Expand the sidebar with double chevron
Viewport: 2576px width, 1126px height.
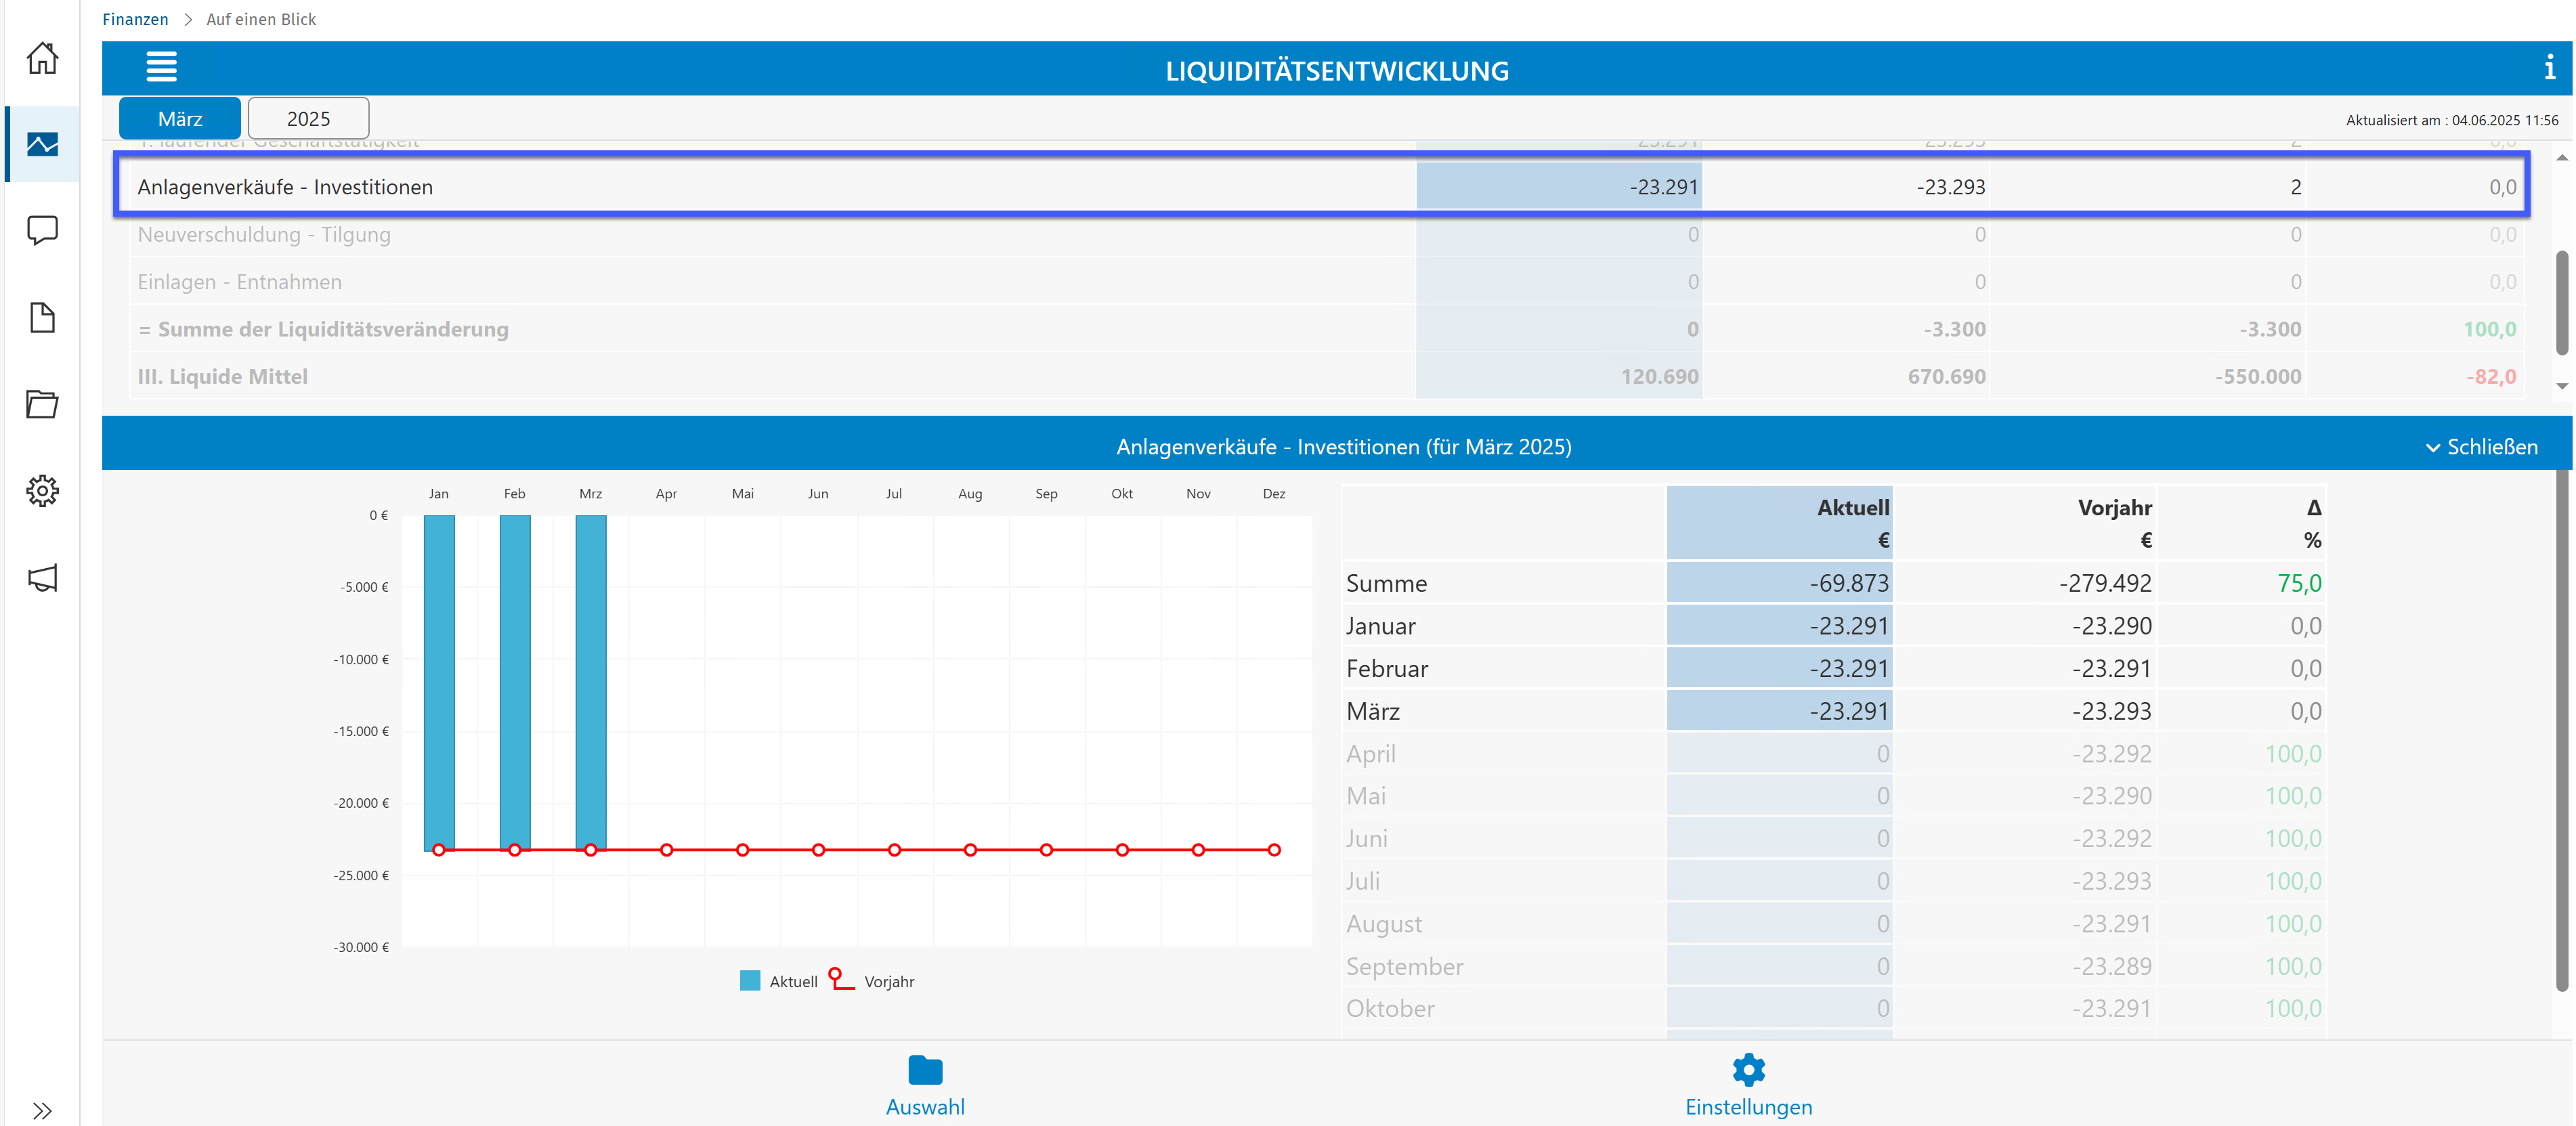42,1110
